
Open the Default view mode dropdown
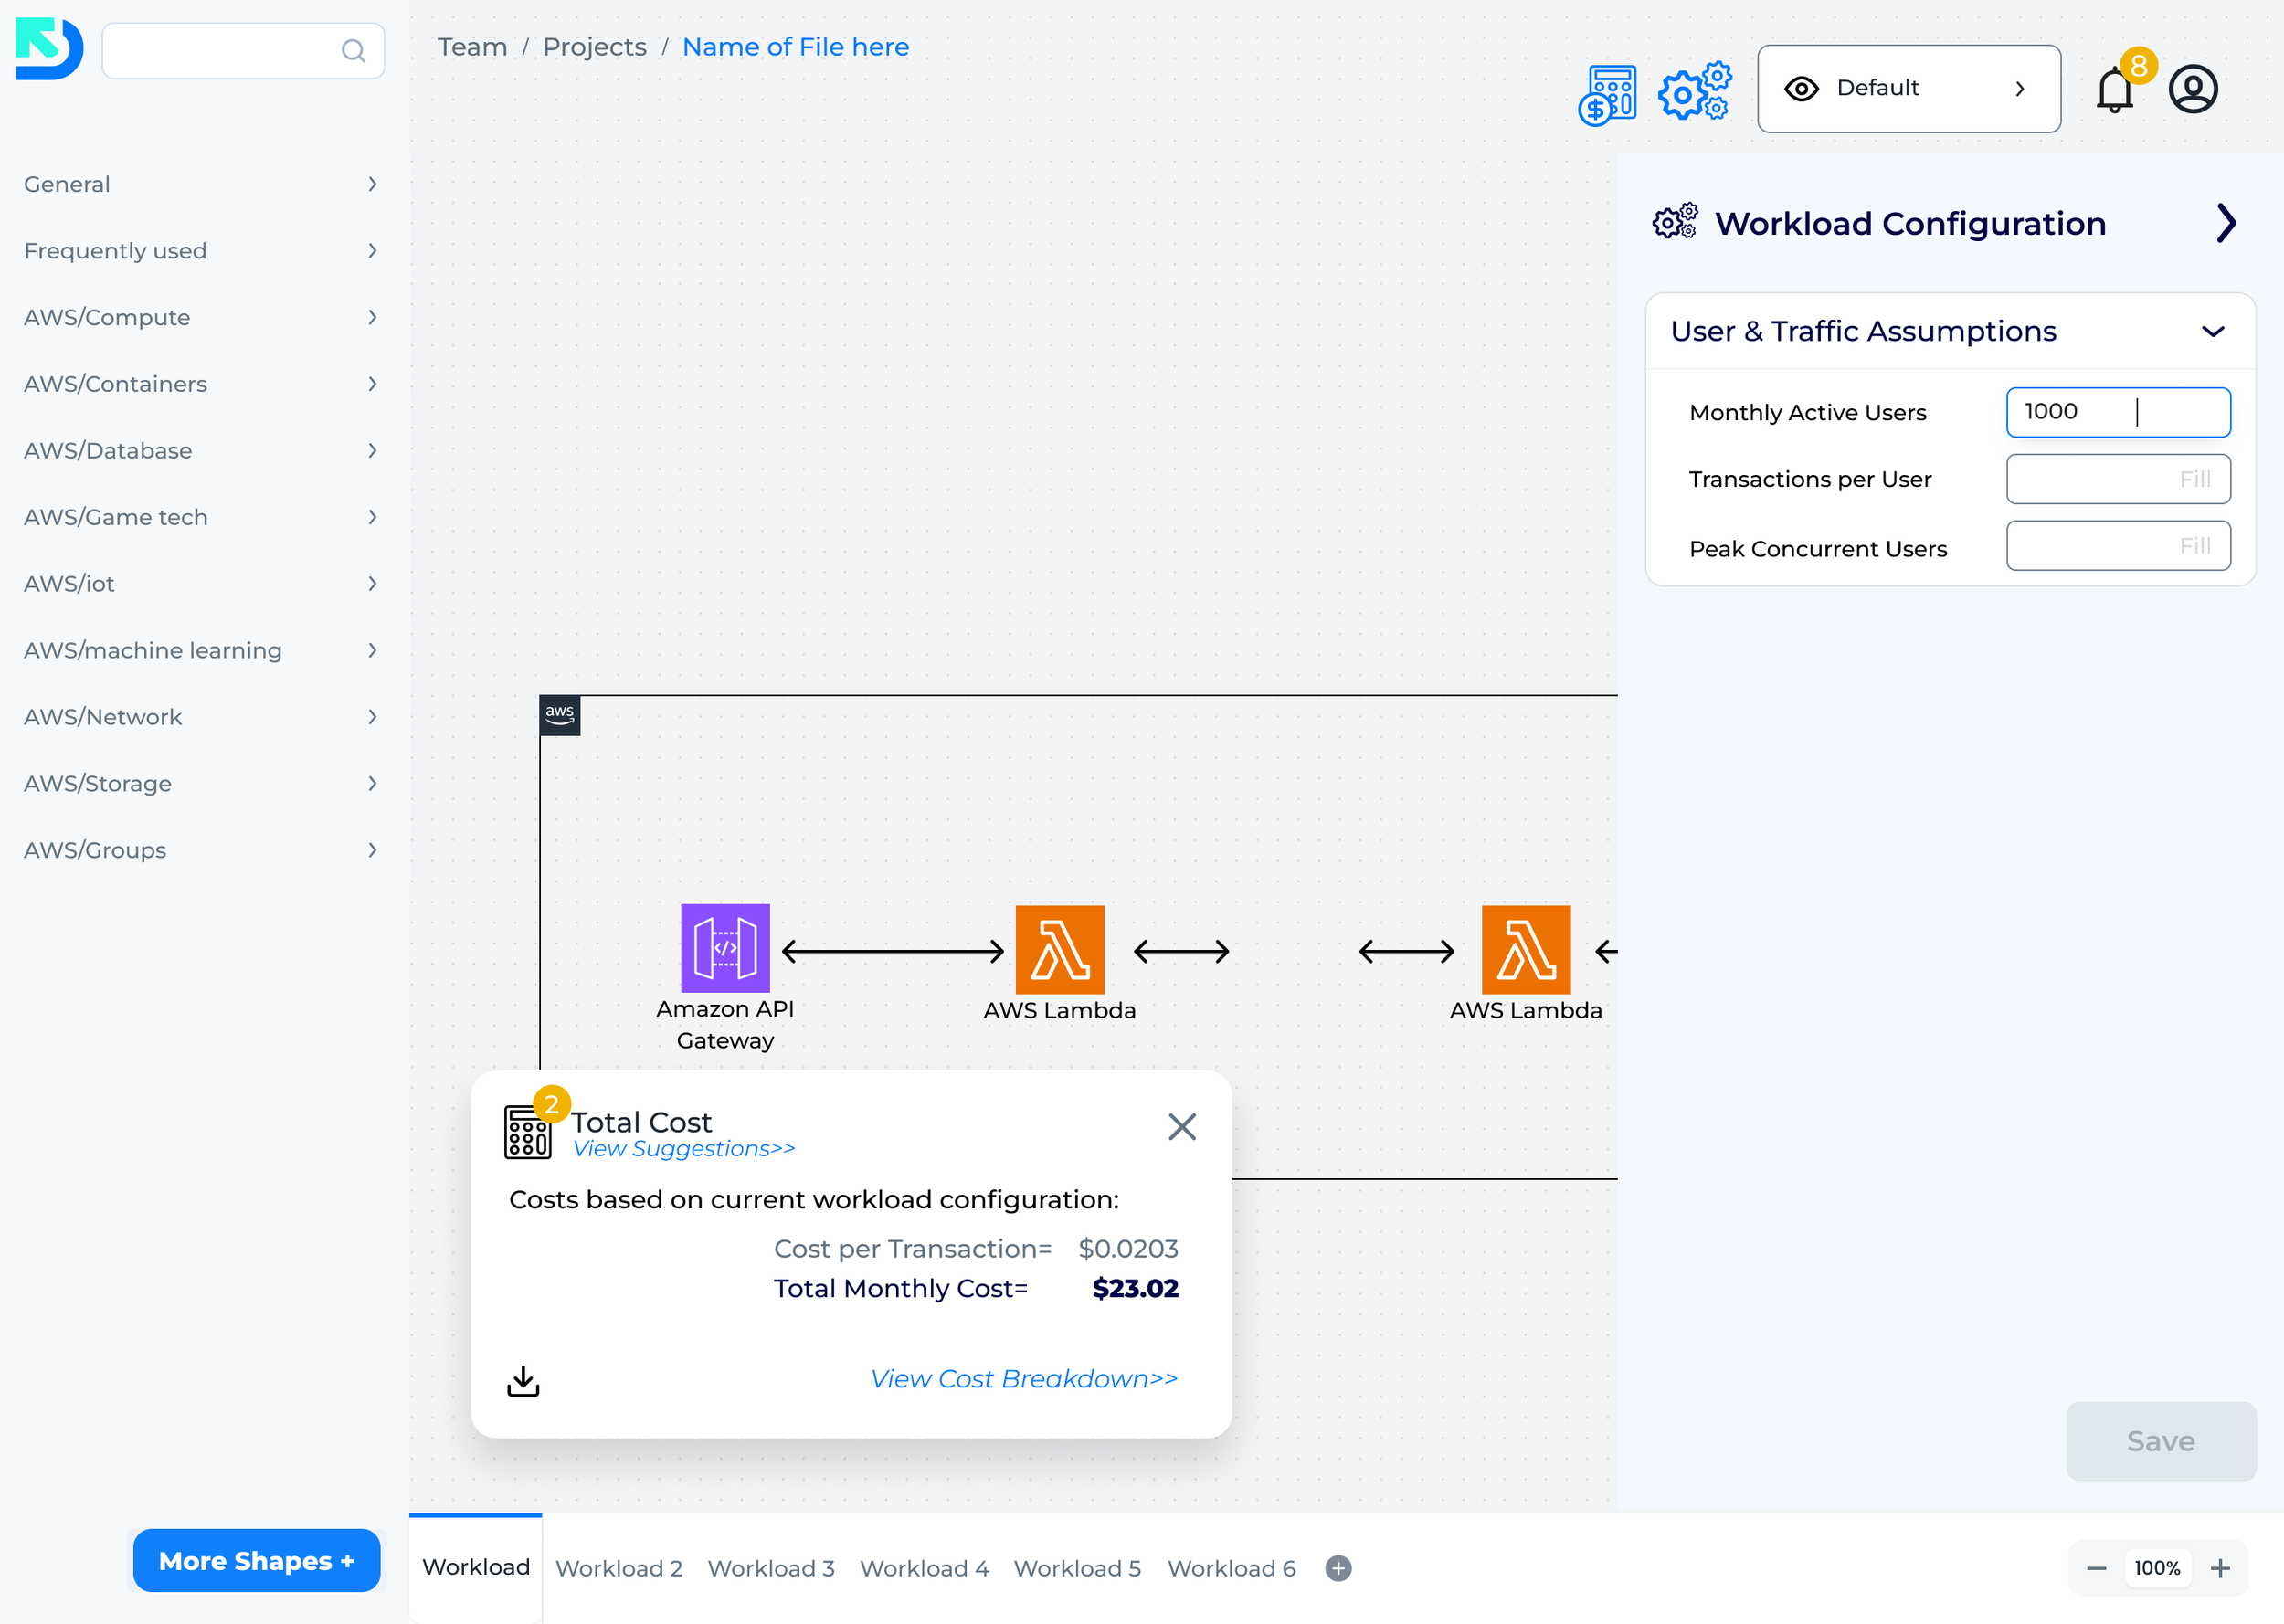[x=1908, y=89]
